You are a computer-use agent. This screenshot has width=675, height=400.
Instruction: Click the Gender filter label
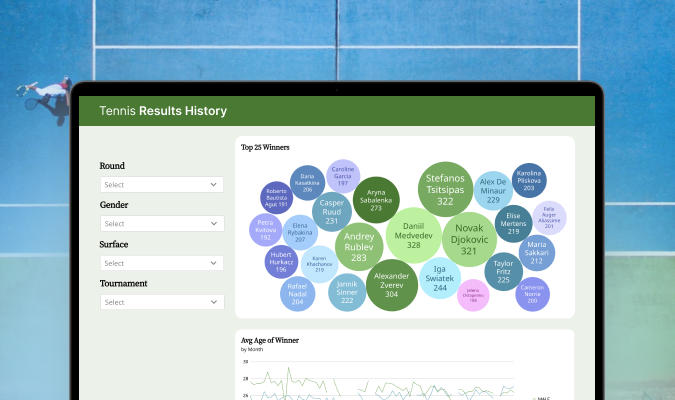coord(114,205)
